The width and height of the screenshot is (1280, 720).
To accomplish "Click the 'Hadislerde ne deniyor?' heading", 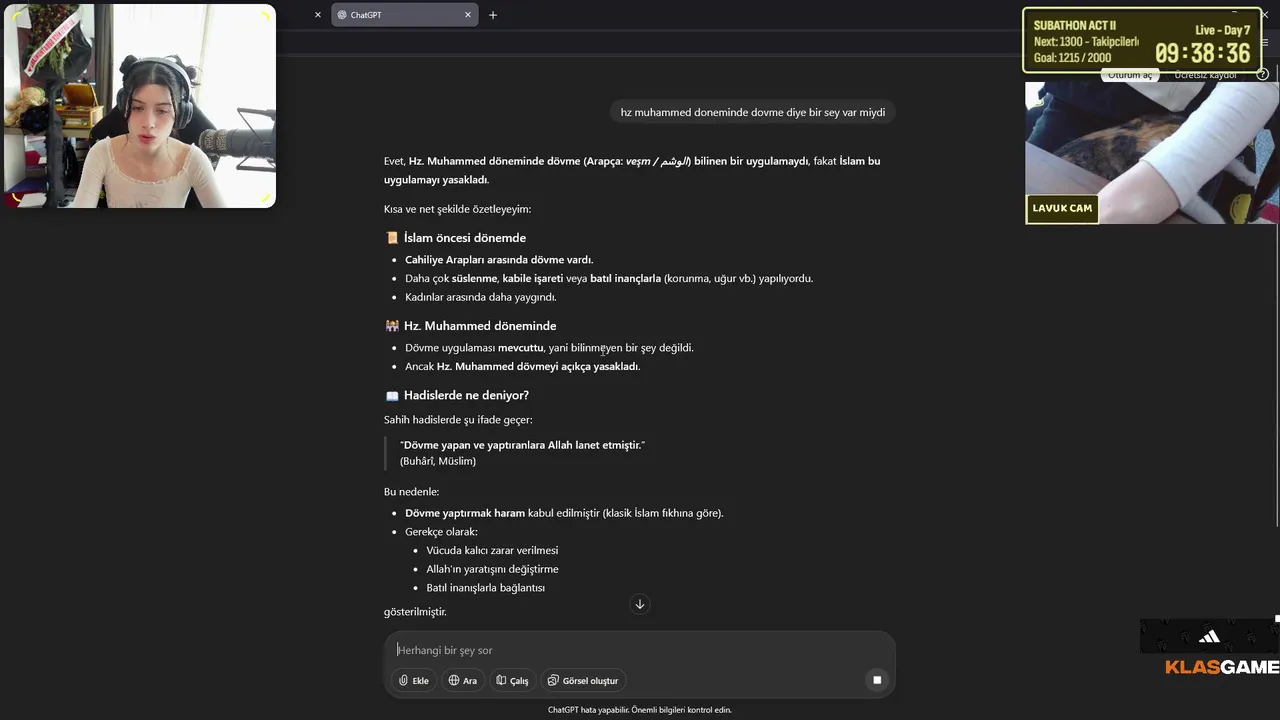I will (x=466, y=395).
